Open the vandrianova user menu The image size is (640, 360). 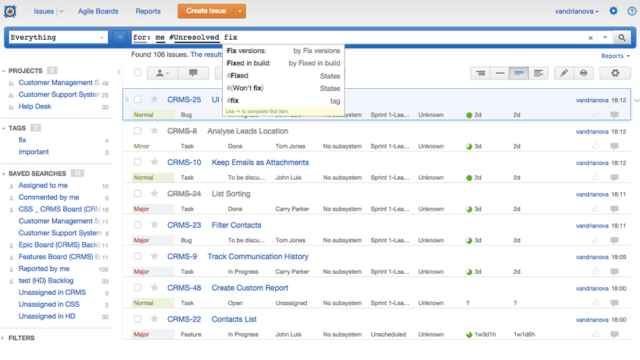pos(576,11)
